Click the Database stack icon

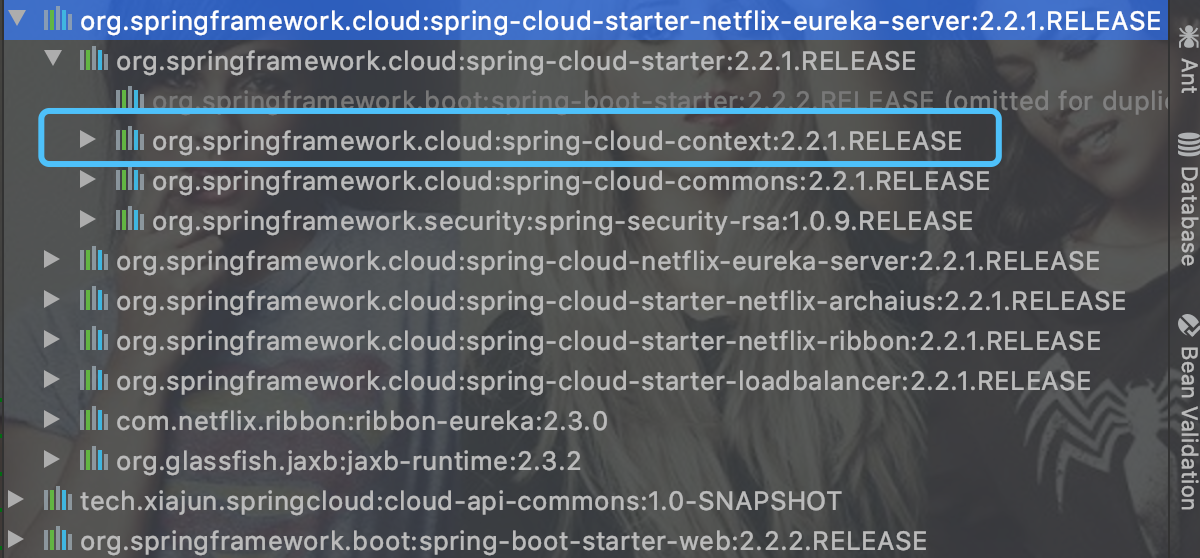1187,146
